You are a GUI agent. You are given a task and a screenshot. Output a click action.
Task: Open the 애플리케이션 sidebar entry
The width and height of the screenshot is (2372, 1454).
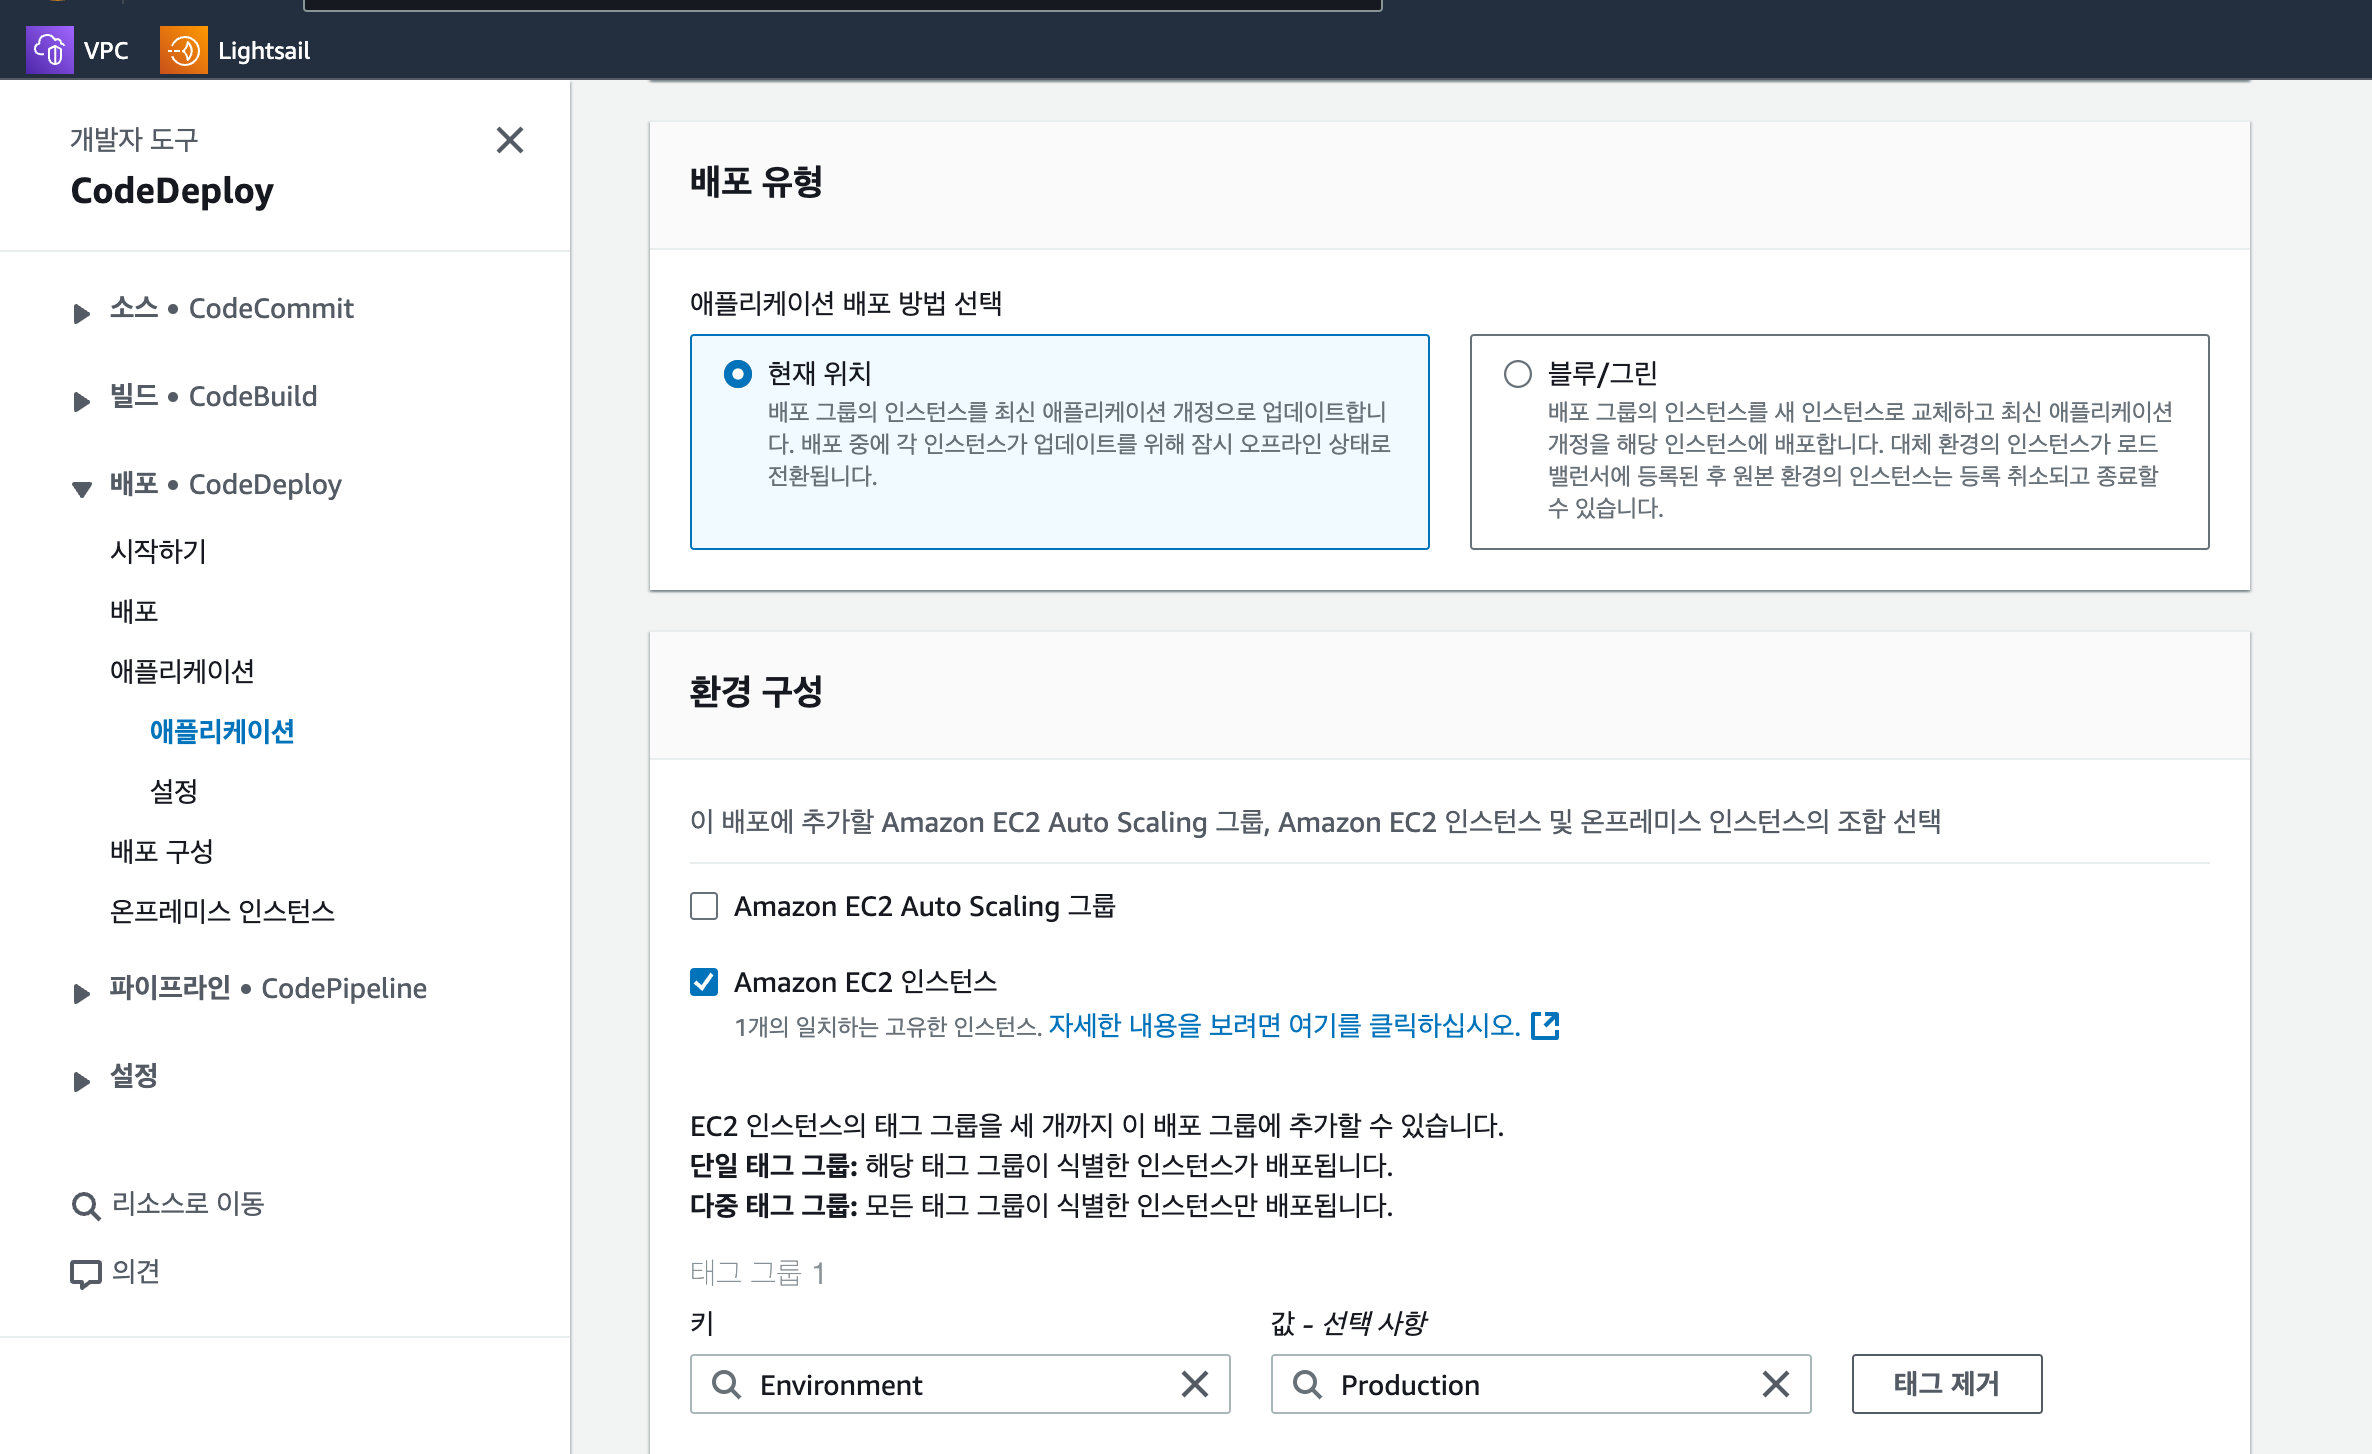coord(221,731)
